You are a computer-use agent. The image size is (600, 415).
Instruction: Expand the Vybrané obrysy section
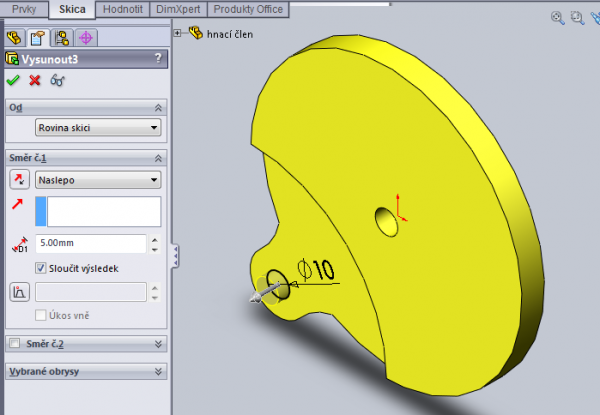[160, 371]
